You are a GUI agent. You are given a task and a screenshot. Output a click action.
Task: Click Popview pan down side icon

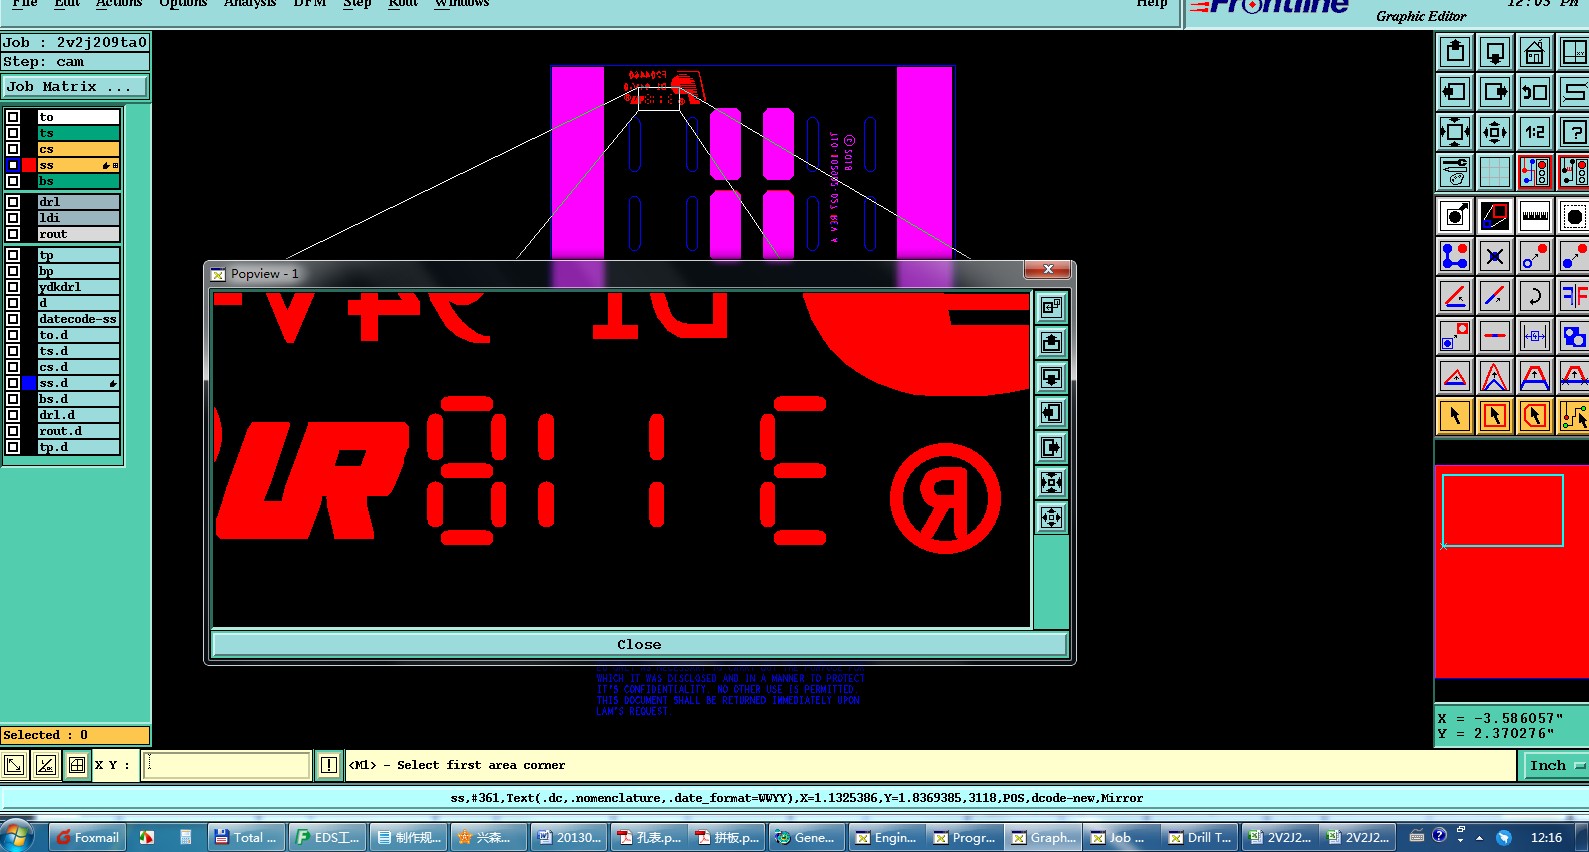[1051, 378]
